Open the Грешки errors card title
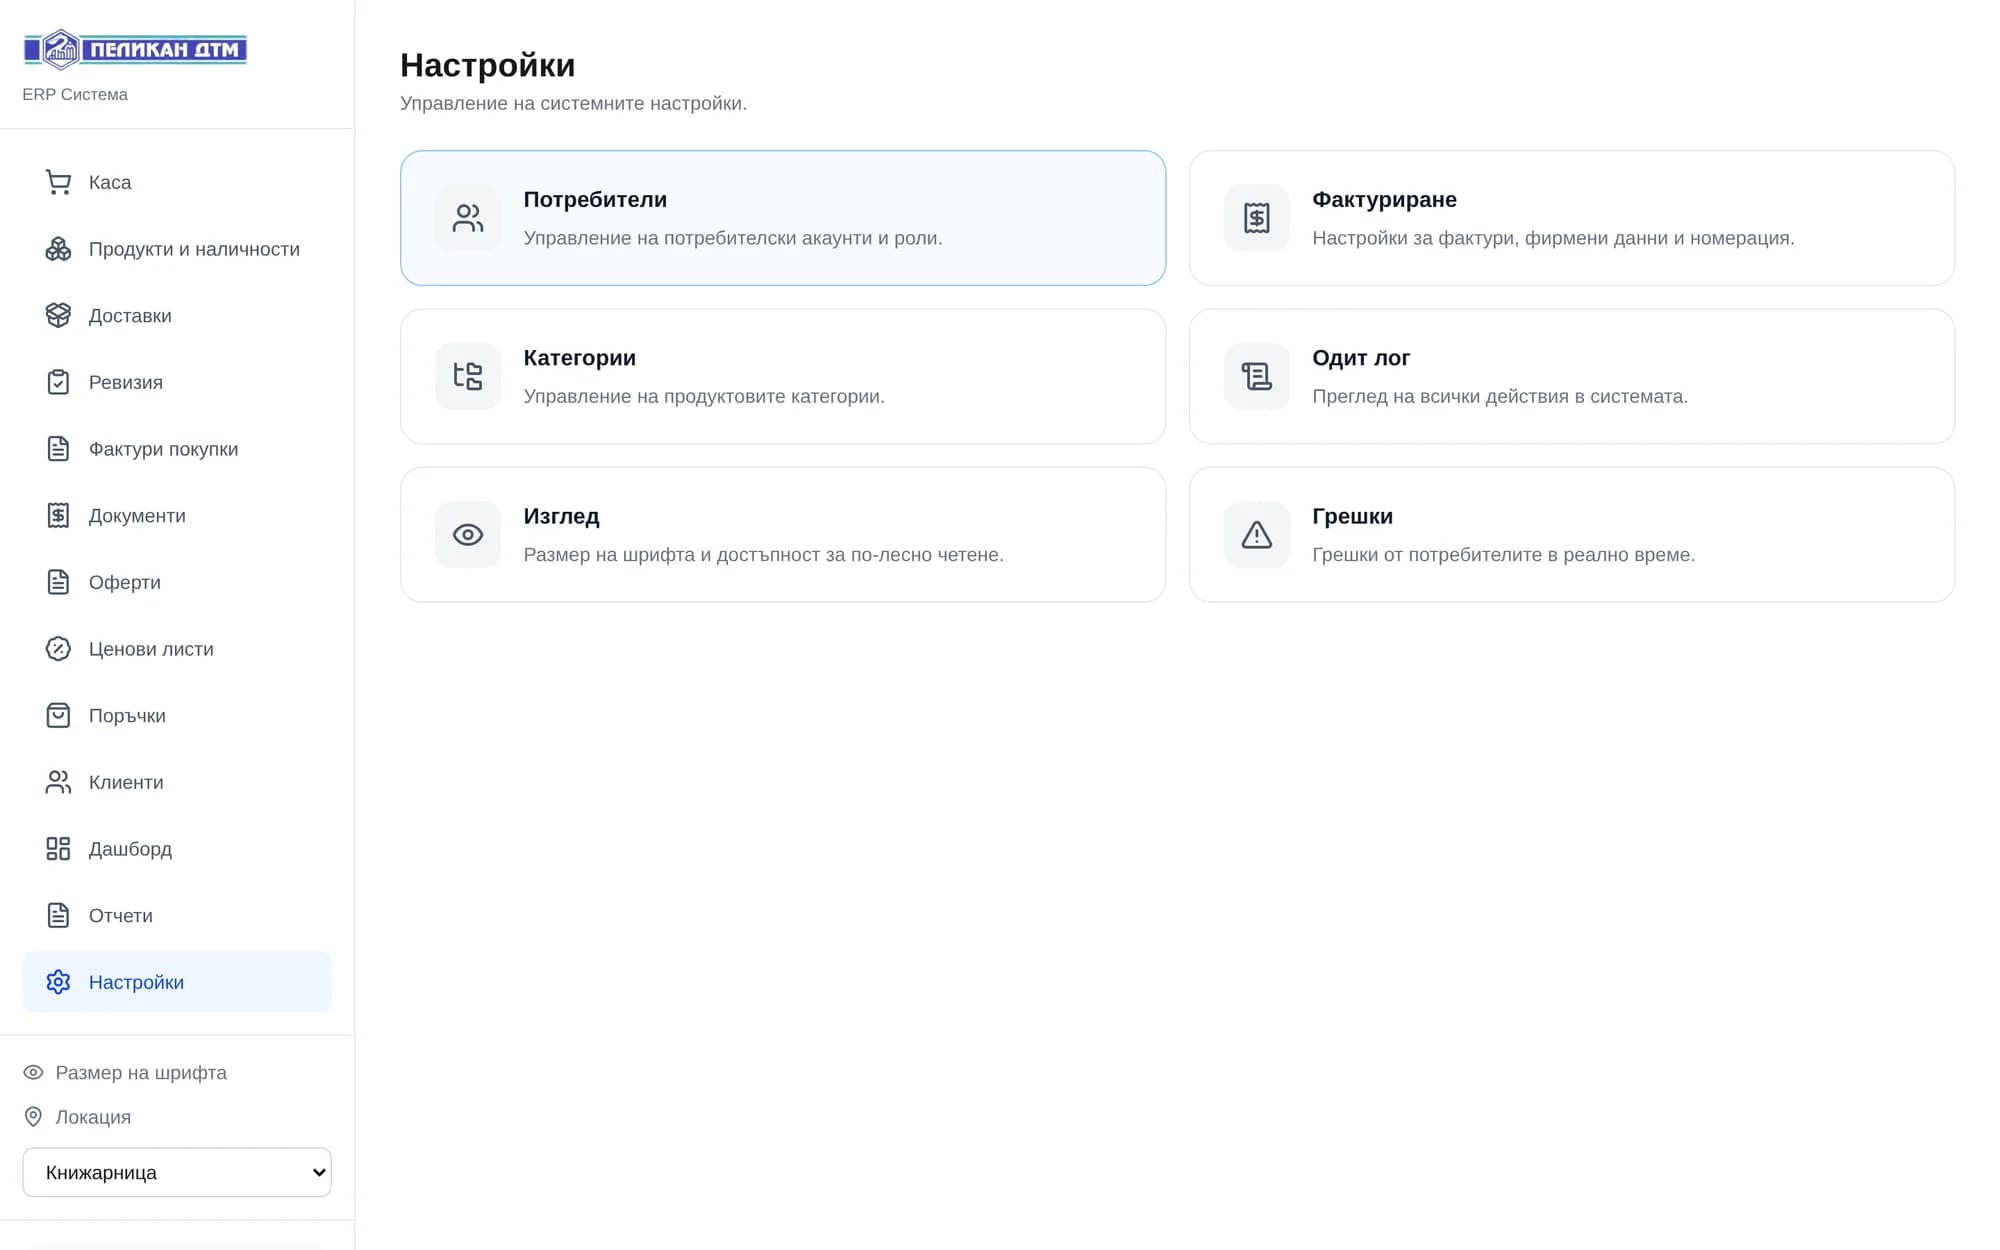2000x1250 pixels. tap(1352, 516)
